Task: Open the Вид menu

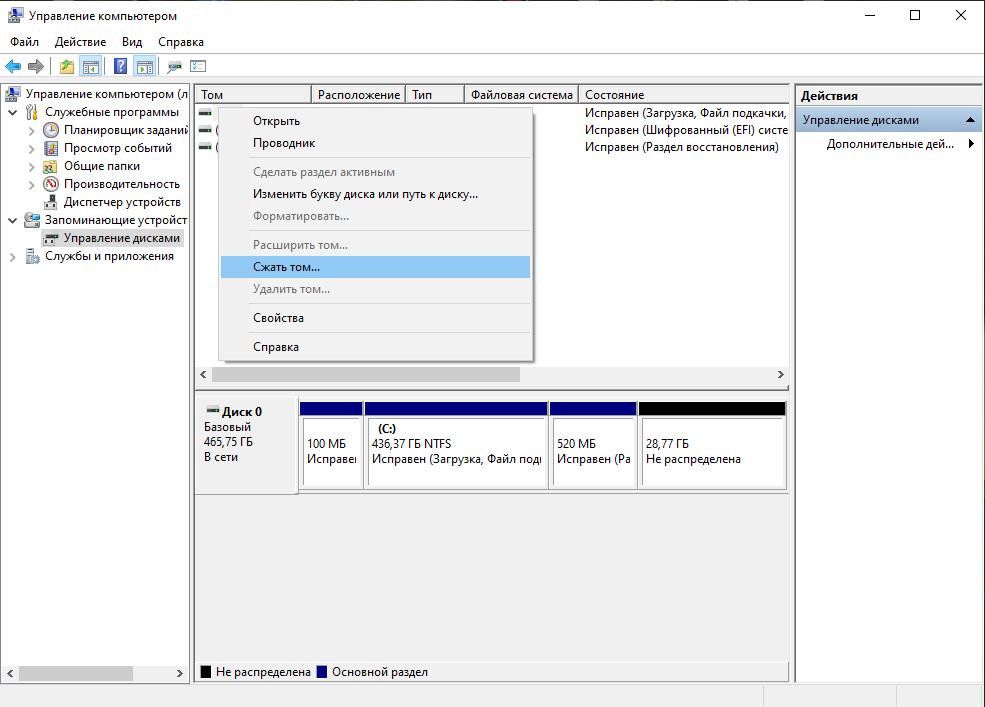Action: point(132,42)
